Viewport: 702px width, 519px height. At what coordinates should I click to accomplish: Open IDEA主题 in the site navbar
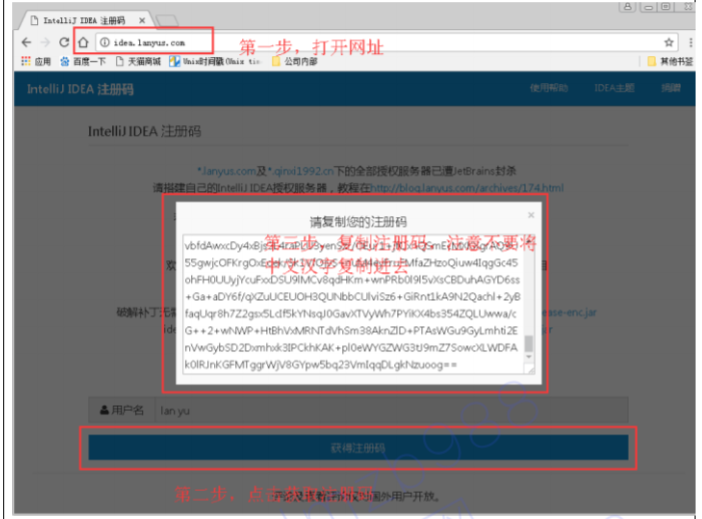coord(614,88)
